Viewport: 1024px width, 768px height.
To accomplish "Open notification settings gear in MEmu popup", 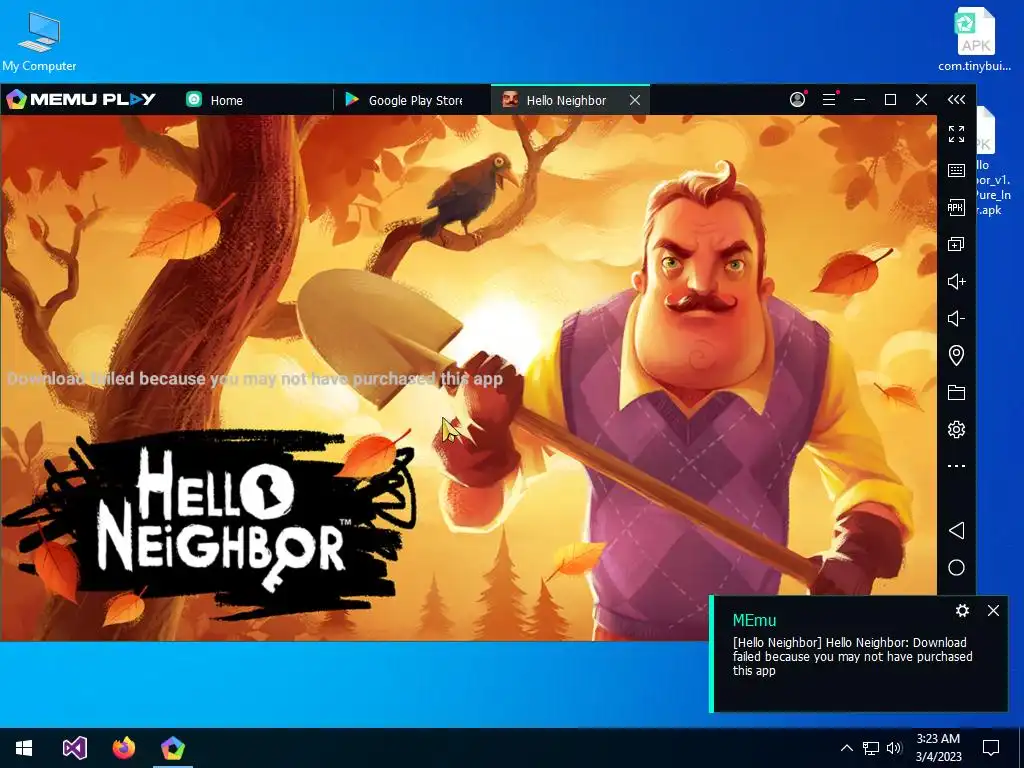I will coord(962,611).
